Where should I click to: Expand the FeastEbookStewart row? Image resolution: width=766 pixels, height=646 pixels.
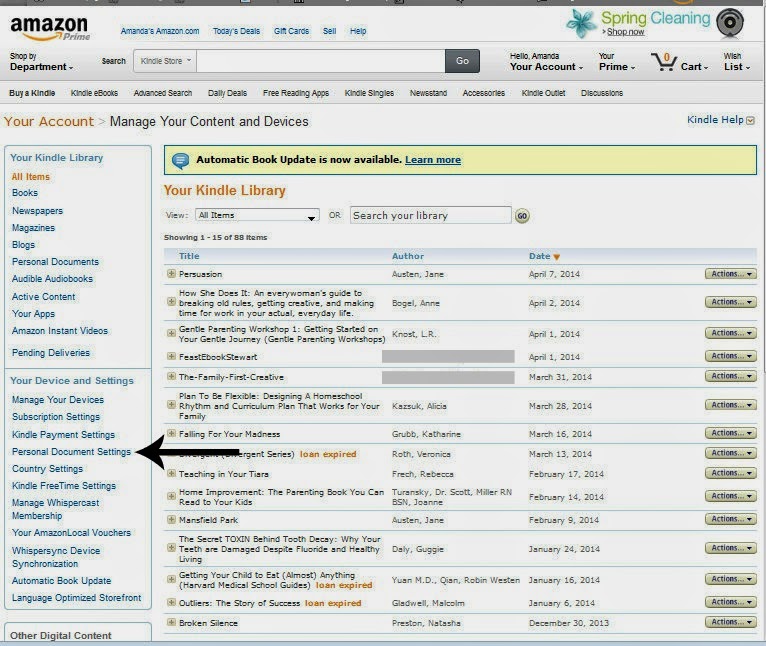[x=171, y=356]
